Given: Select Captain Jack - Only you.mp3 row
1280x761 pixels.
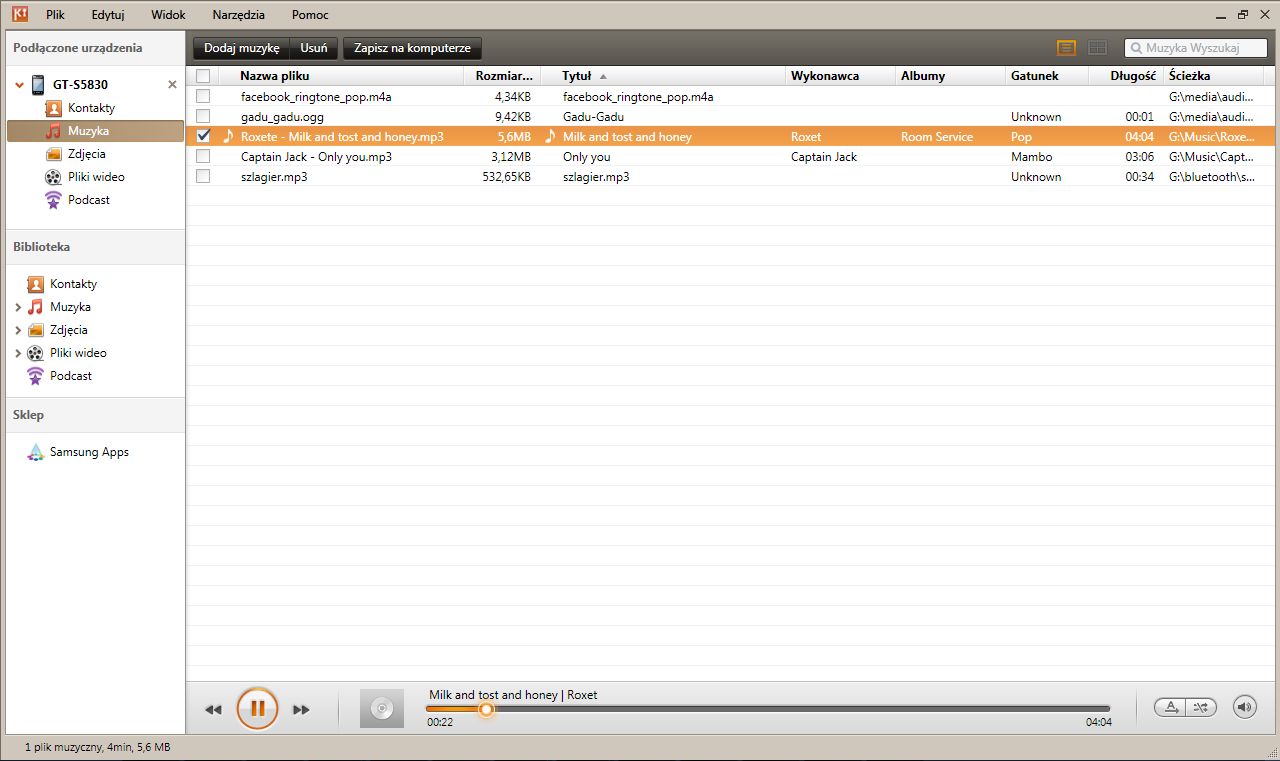Looking at the screenshot, I should 730,156.
